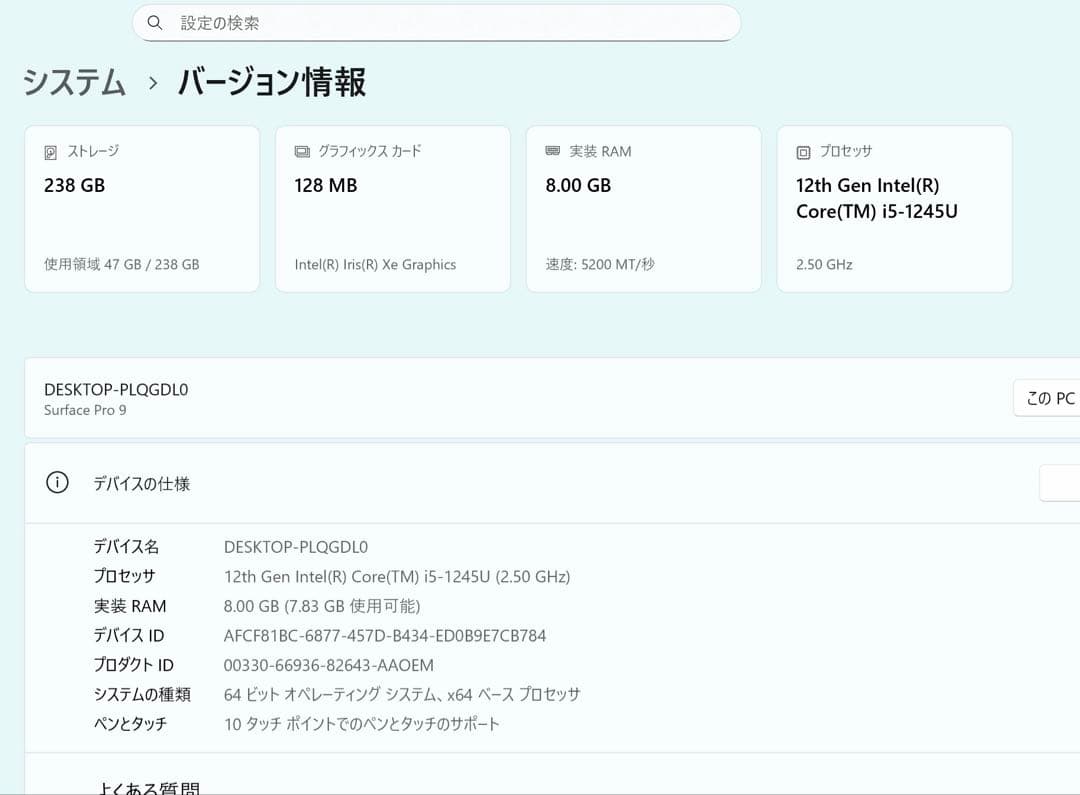
Task: Click the 設定の検索 search field
Action: [437, 22]
